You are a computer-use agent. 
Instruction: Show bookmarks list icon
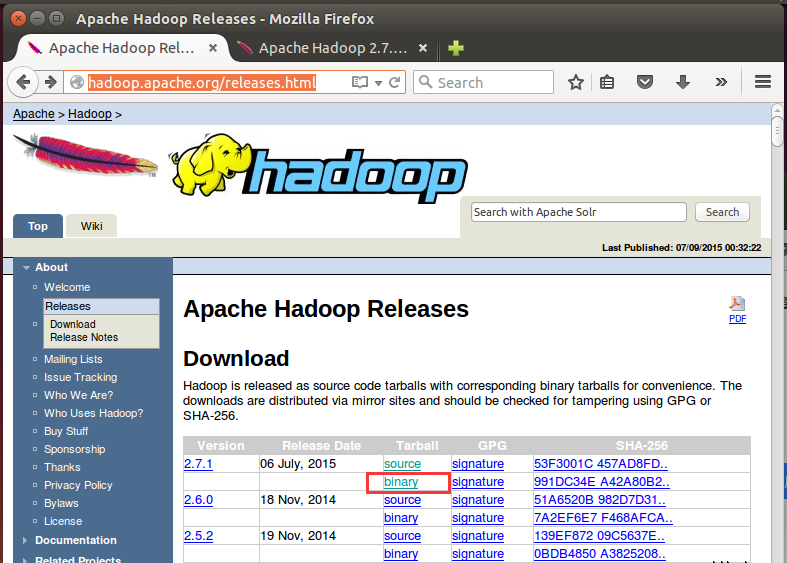coord(607,82)
